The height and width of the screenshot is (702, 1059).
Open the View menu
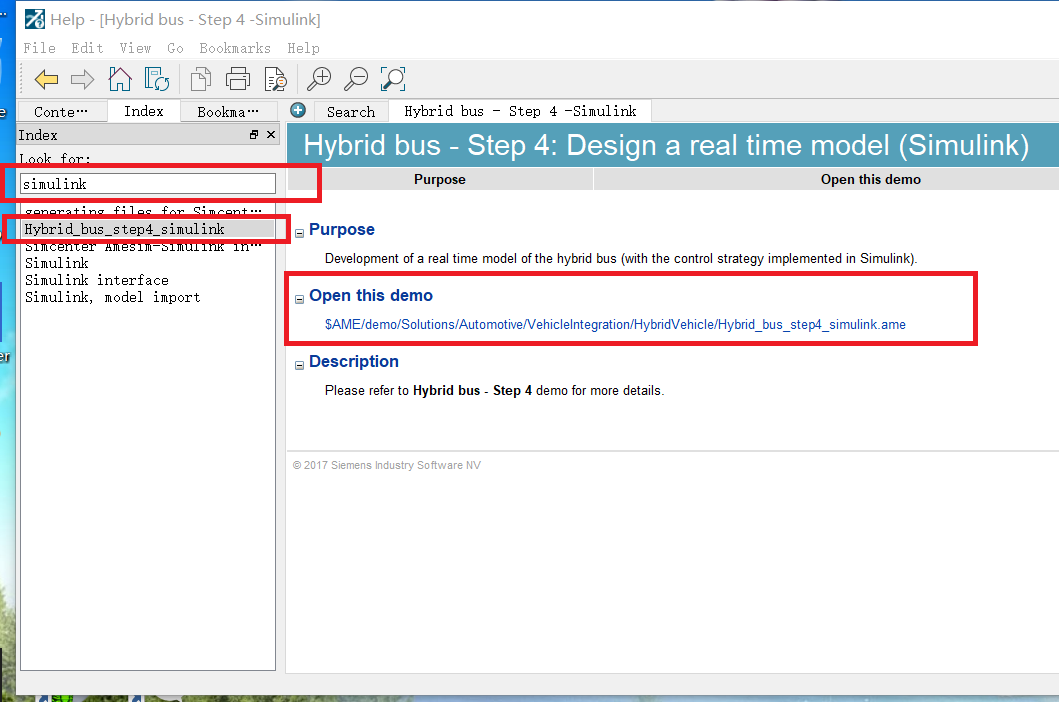135,48
